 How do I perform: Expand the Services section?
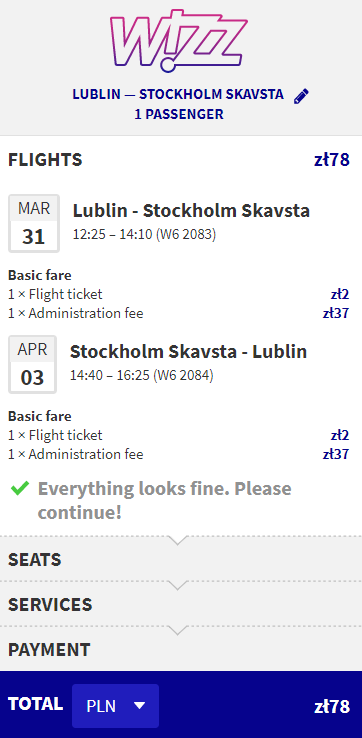click(x=181, y=604)
